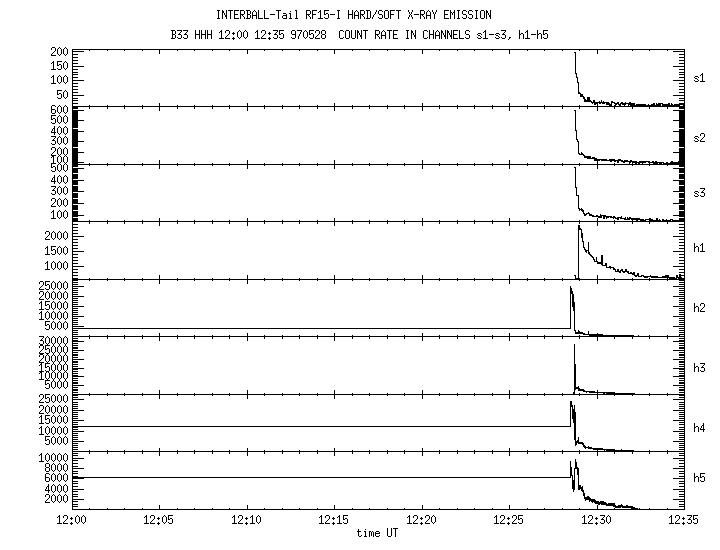Select the h4 channel label
Viewport: 720px width, 550px height.
(x=700, y=428)
